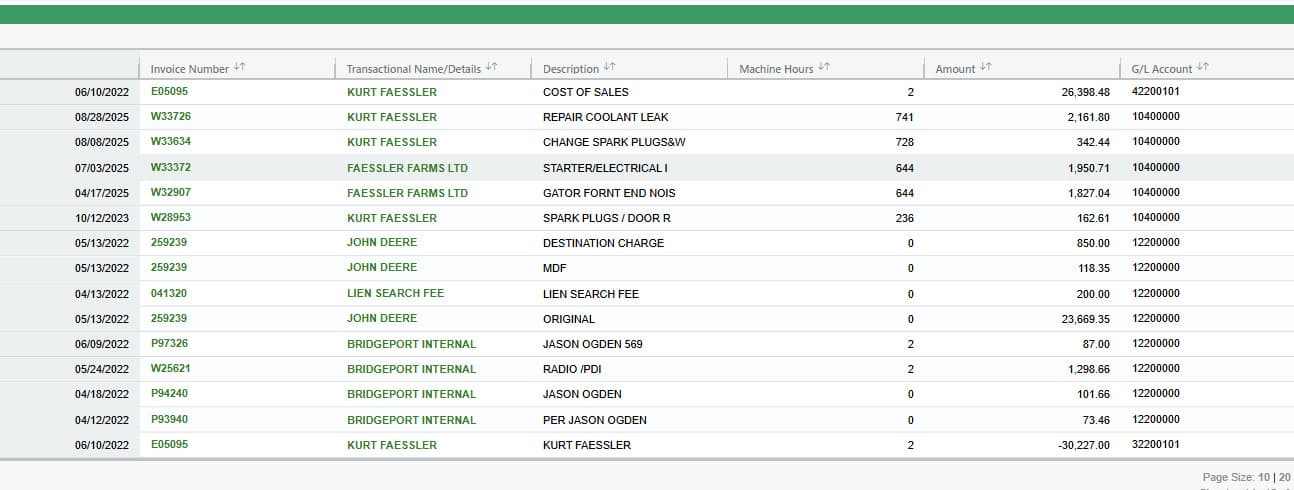The image size is (1294, 490).
Task: Open invoice W28953 link
Action: [x=170, y=218]
